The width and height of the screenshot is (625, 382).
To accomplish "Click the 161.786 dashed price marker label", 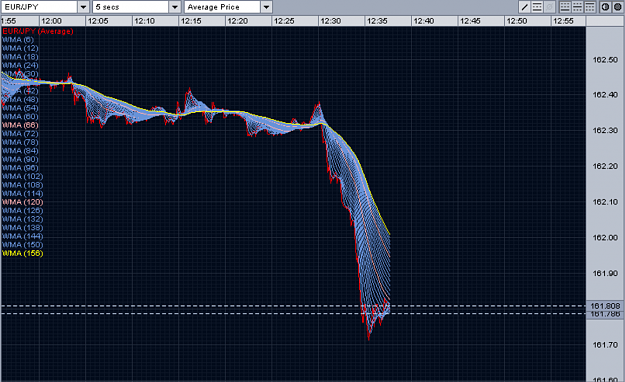I will [x=605, y=314].
